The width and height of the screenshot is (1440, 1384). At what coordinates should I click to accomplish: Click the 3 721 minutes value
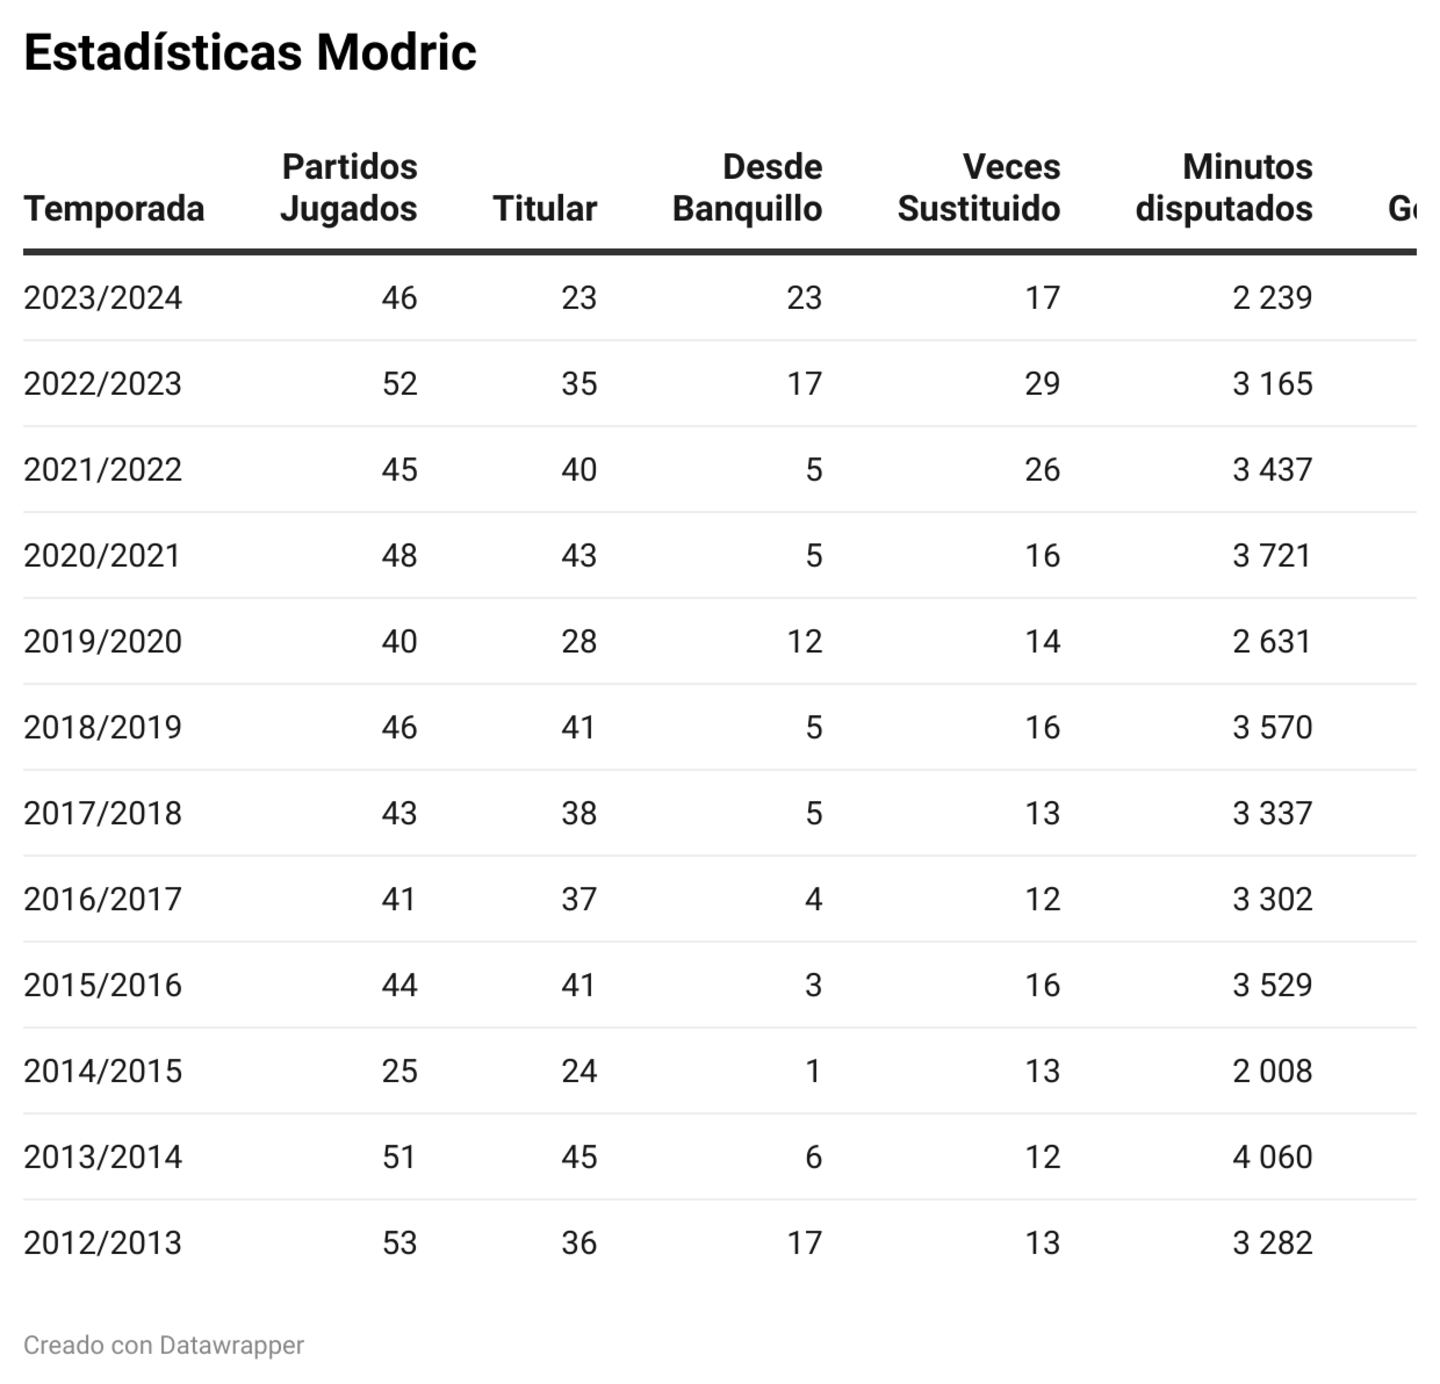click(x=1272, y=555)
